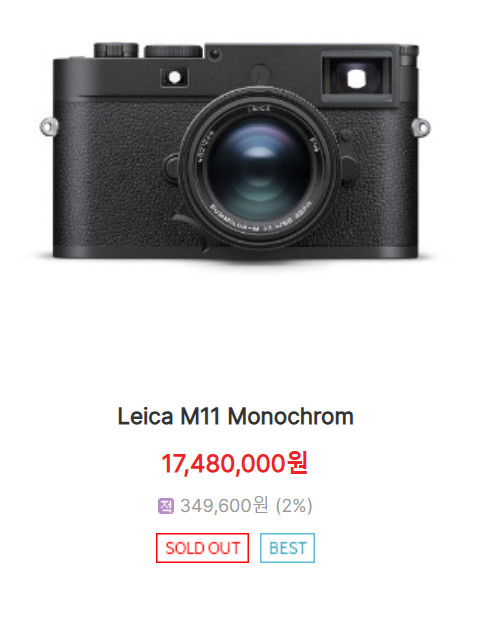Open the Leica M11 Monochrom product title

point(235,416)
